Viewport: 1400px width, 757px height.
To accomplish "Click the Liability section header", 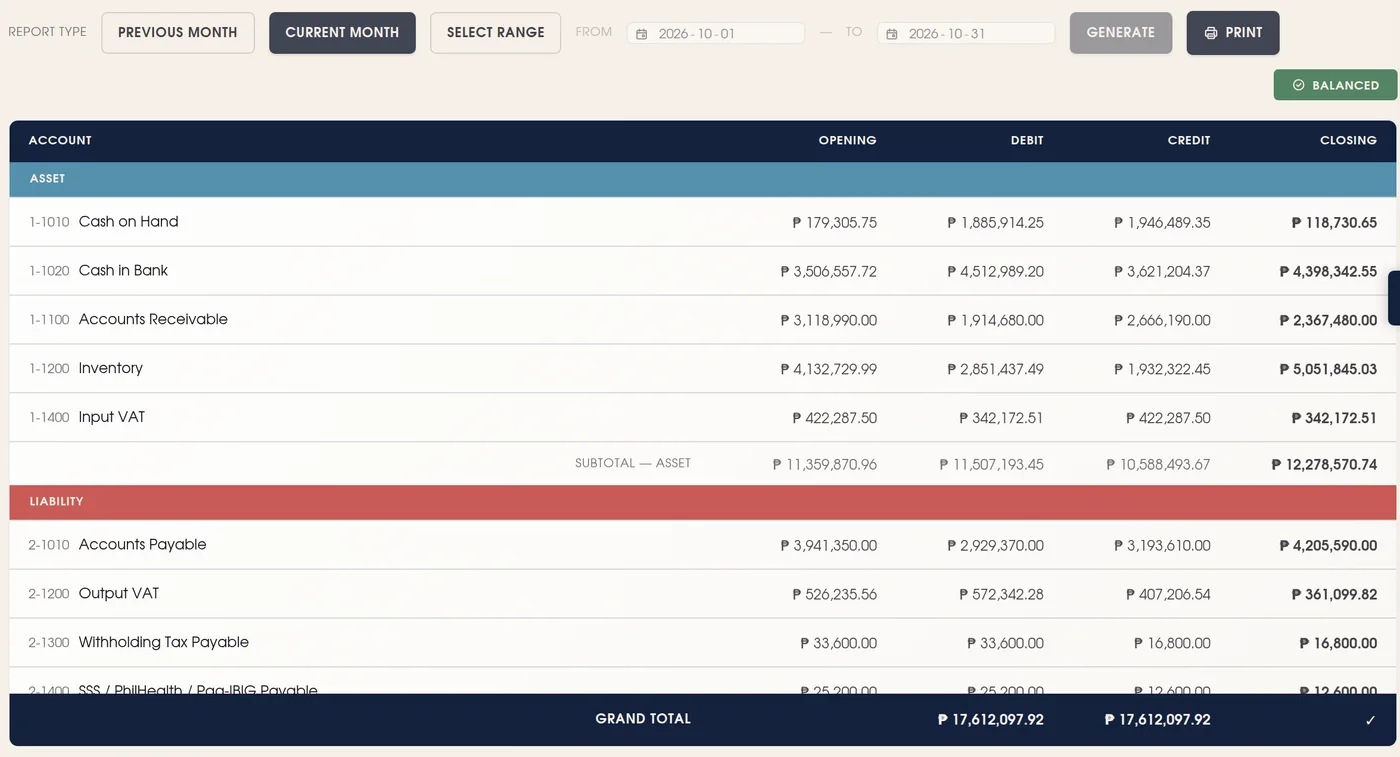I will 703,502.
